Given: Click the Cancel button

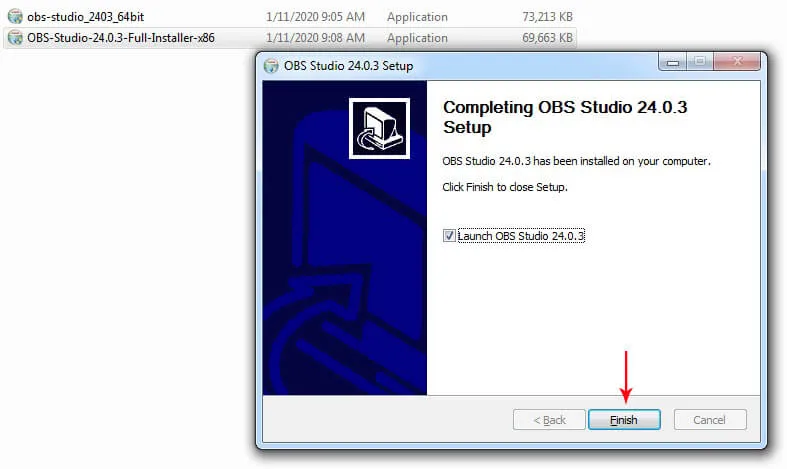Looking at the screenshot, I should coord(710,420).
